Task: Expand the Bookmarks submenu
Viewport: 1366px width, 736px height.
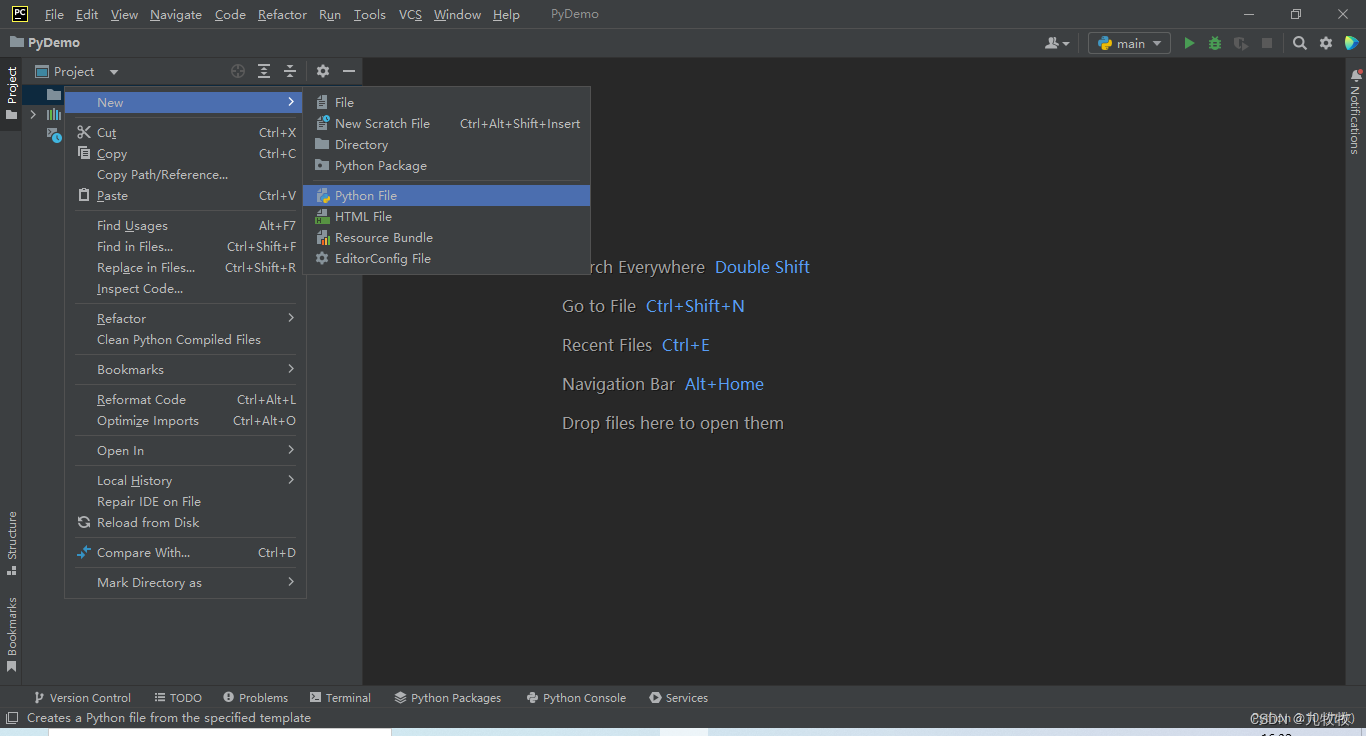Action: tap(185, 369)
